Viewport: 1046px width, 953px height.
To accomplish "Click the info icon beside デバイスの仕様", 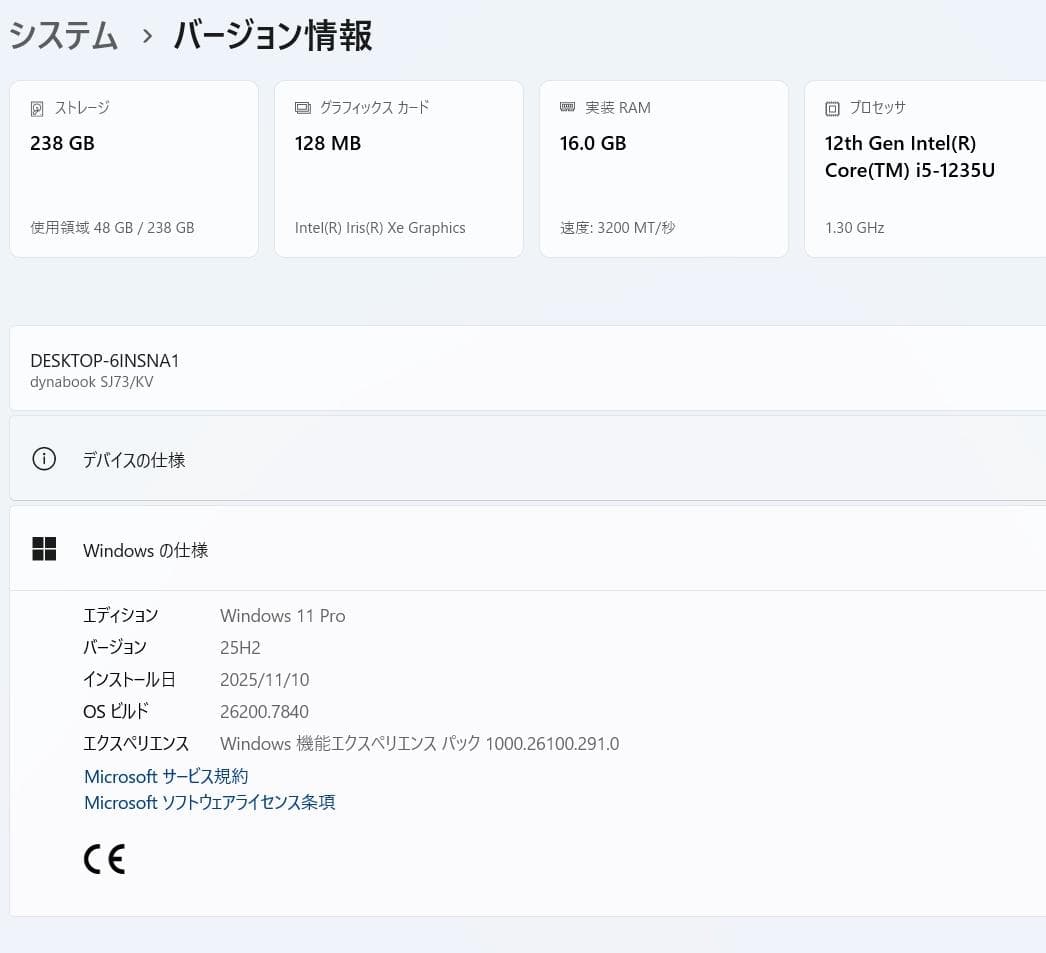I will click(x=44, y=459).
